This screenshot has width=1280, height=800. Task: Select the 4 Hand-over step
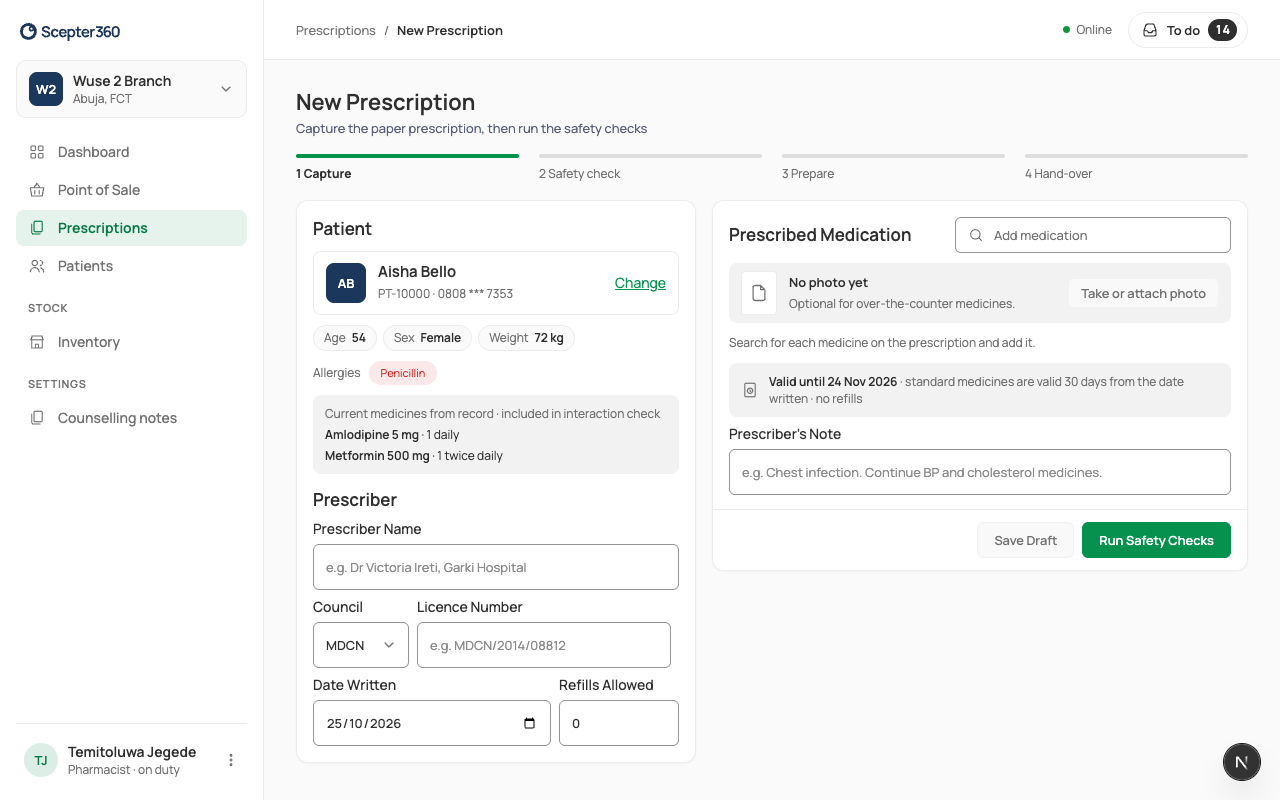point(1136,168)
